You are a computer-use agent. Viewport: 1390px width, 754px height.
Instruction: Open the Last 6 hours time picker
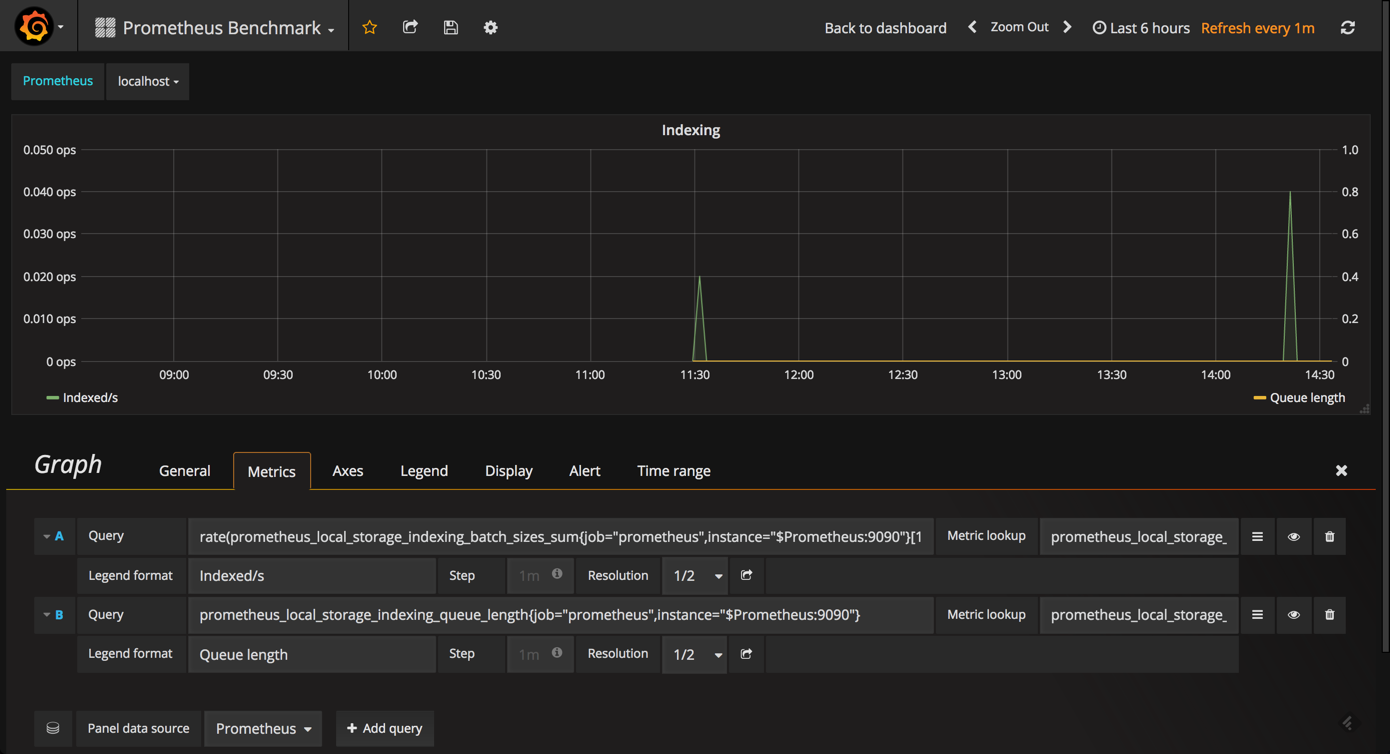[x=1141, y=27]
